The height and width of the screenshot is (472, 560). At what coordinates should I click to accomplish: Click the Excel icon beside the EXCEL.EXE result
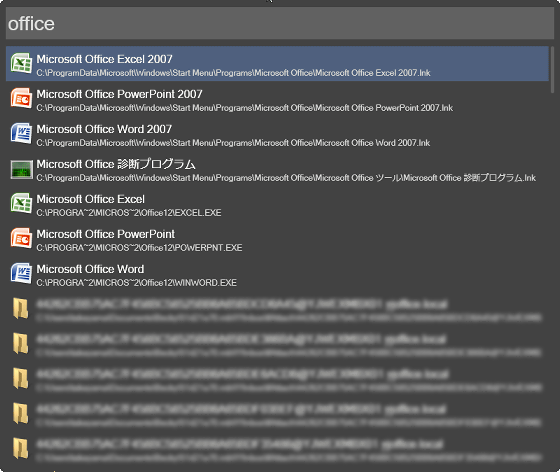21,203
